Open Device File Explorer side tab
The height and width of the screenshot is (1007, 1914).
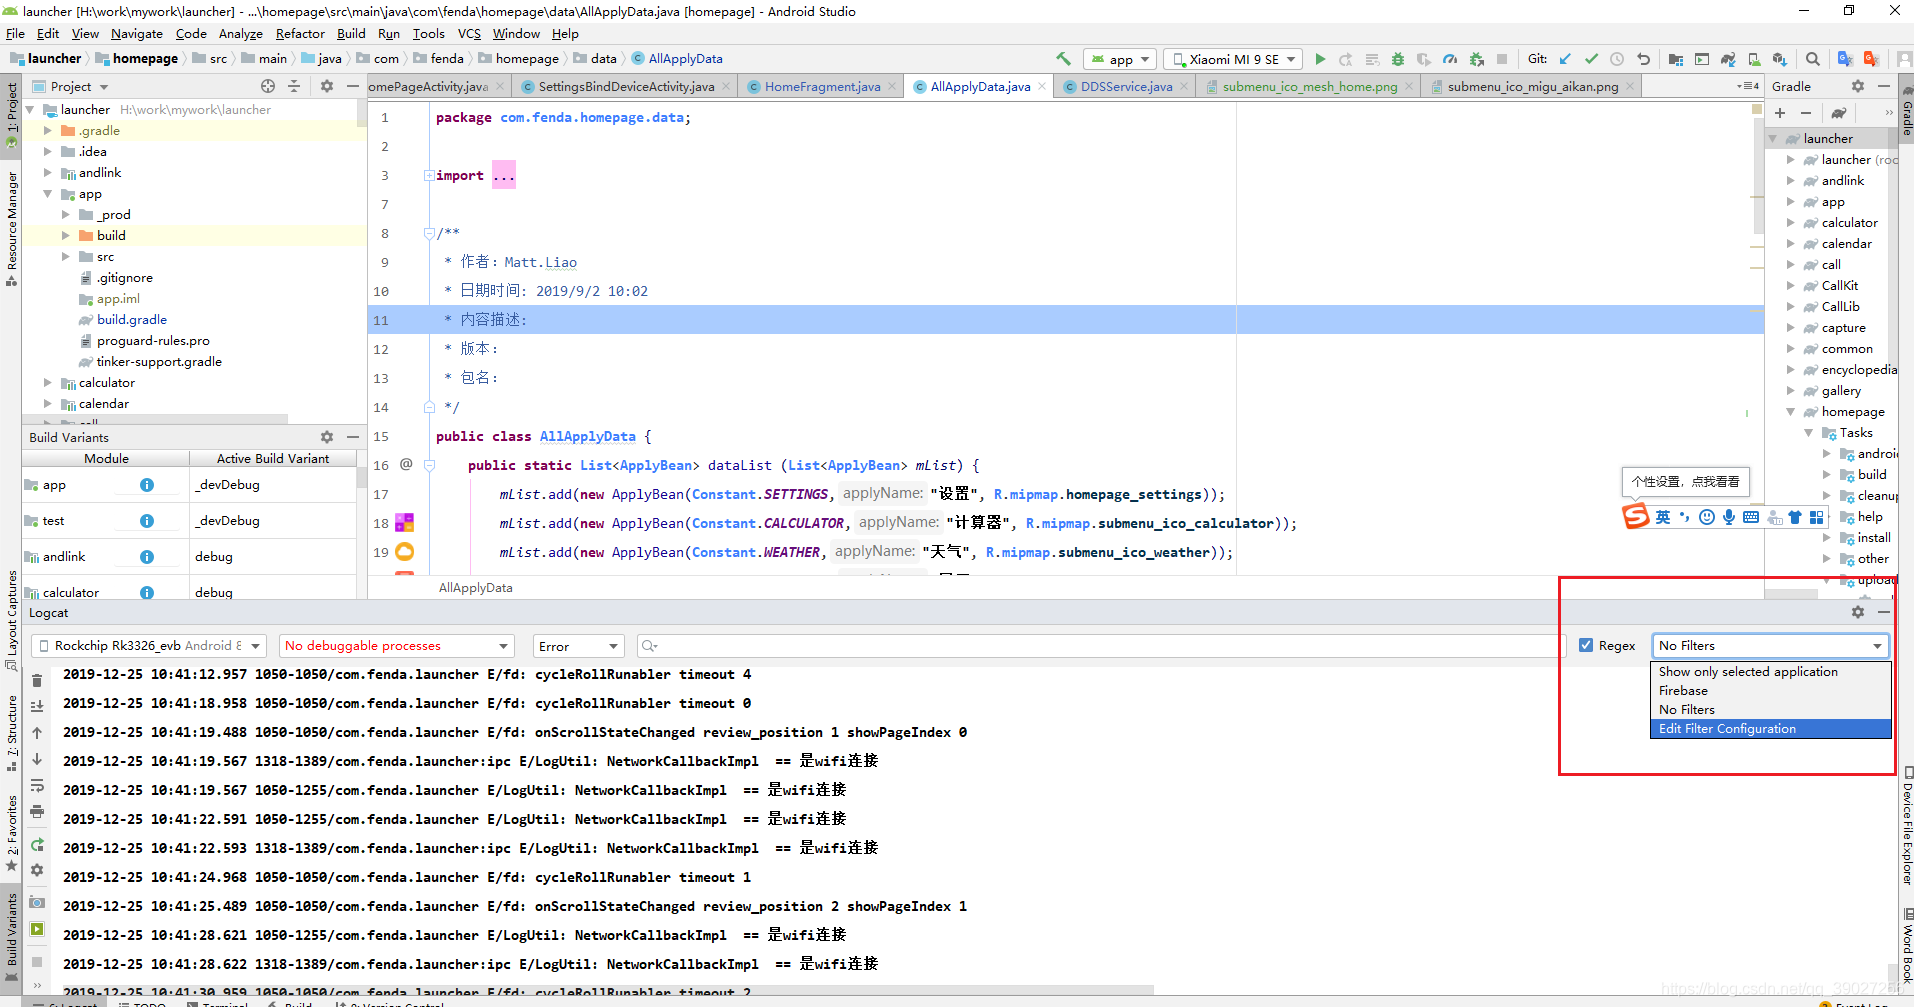click(x=1907, y=826)
